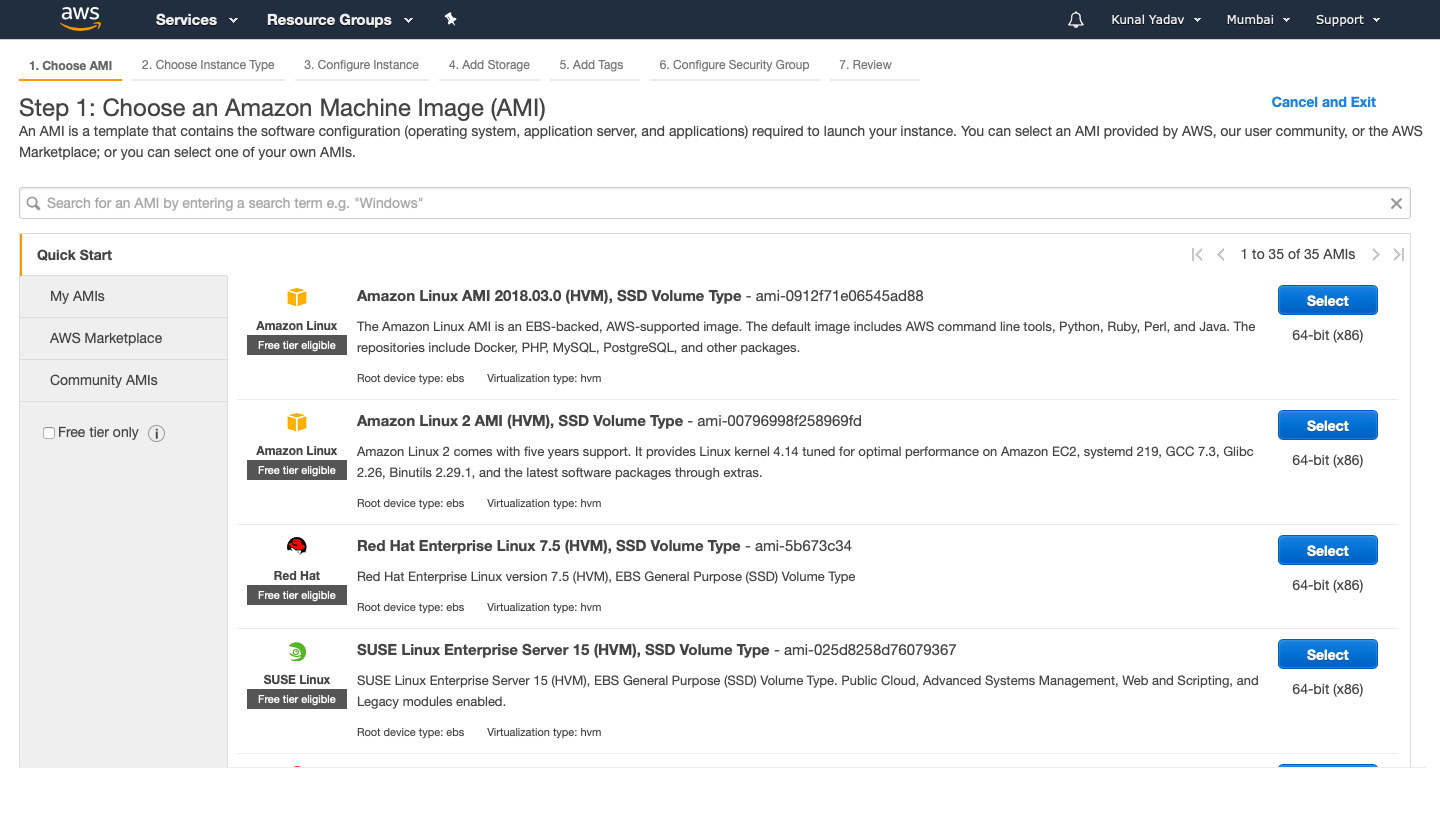Click the Free tier only info icon
1440x827 pixels.
click(x=156, y=433)
